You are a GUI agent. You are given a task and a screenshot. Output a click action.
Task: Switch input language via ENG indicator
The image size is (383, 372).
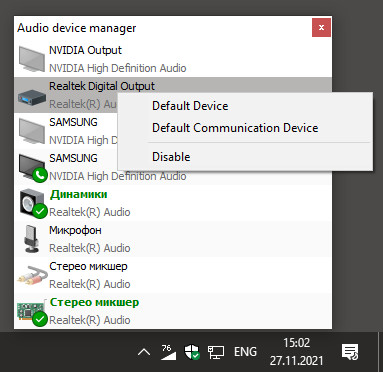click(245, 352)
